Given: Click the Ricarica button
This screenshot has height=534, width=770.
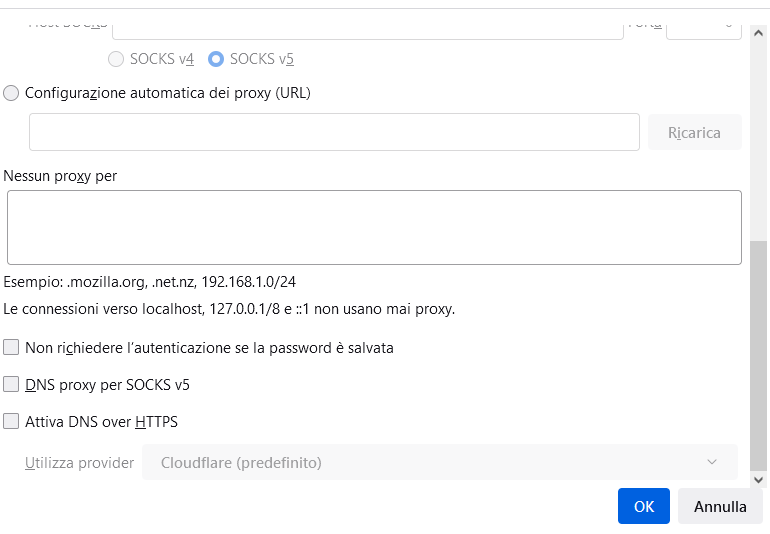Looking at the screenshot, I should 694,132.
